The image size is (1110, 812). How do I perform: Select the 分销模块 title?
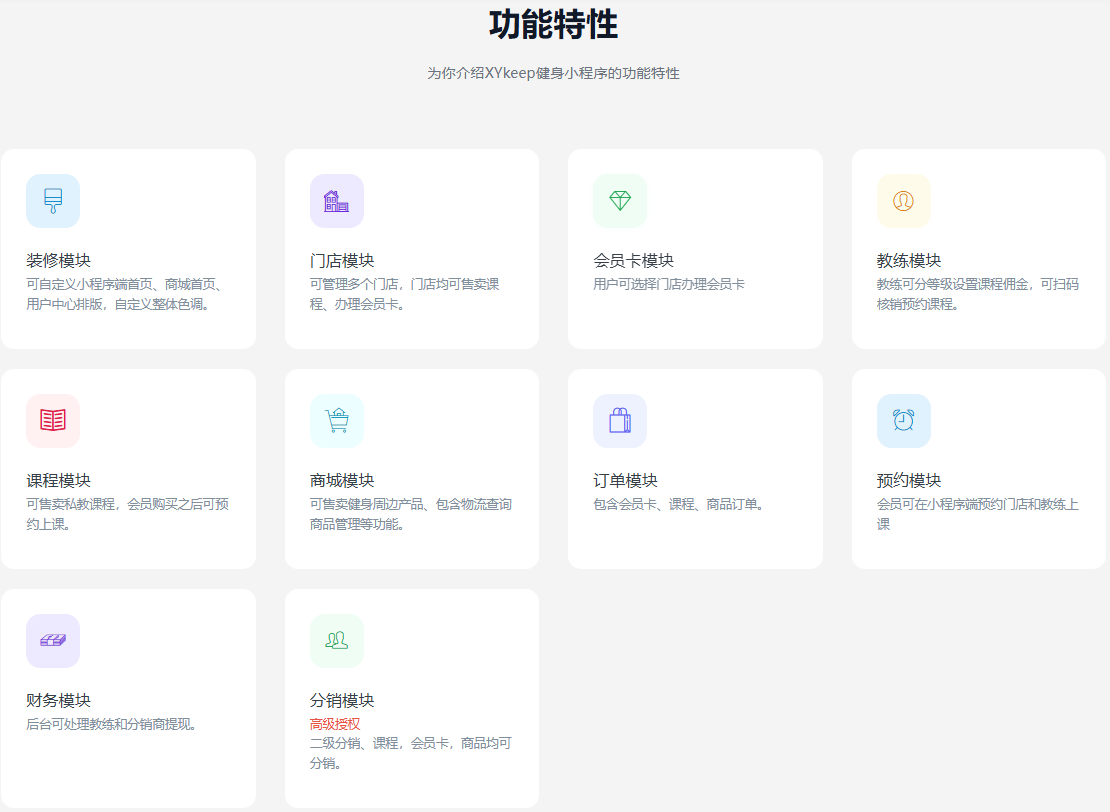click(342, 700)
